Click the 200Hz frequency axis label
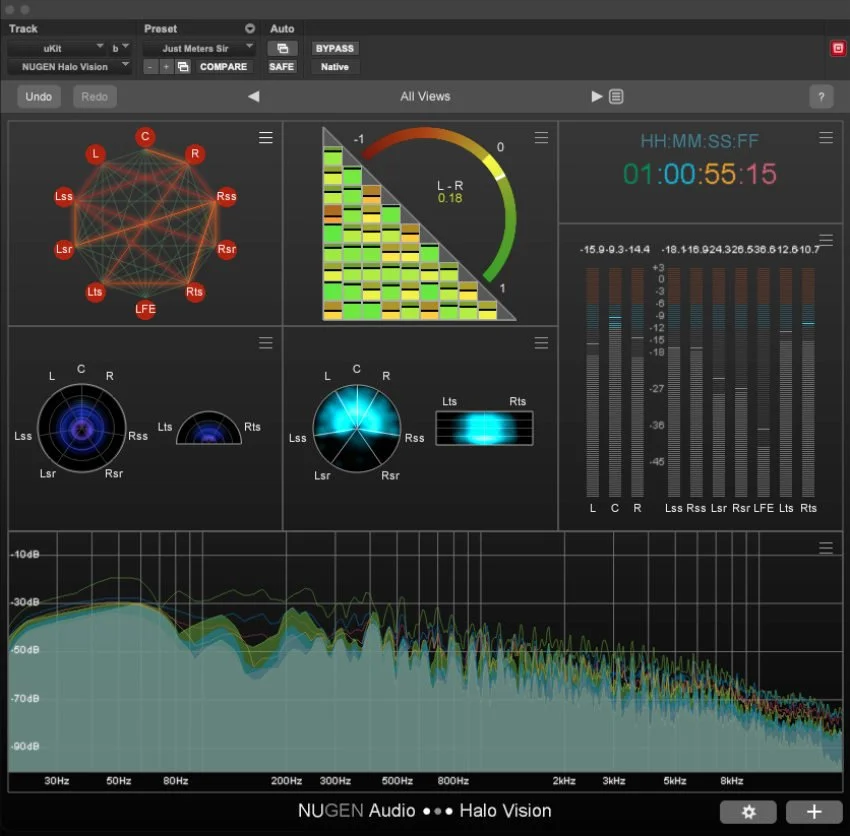Viewport: 850px width, 836px height. (x=286, y=781)
